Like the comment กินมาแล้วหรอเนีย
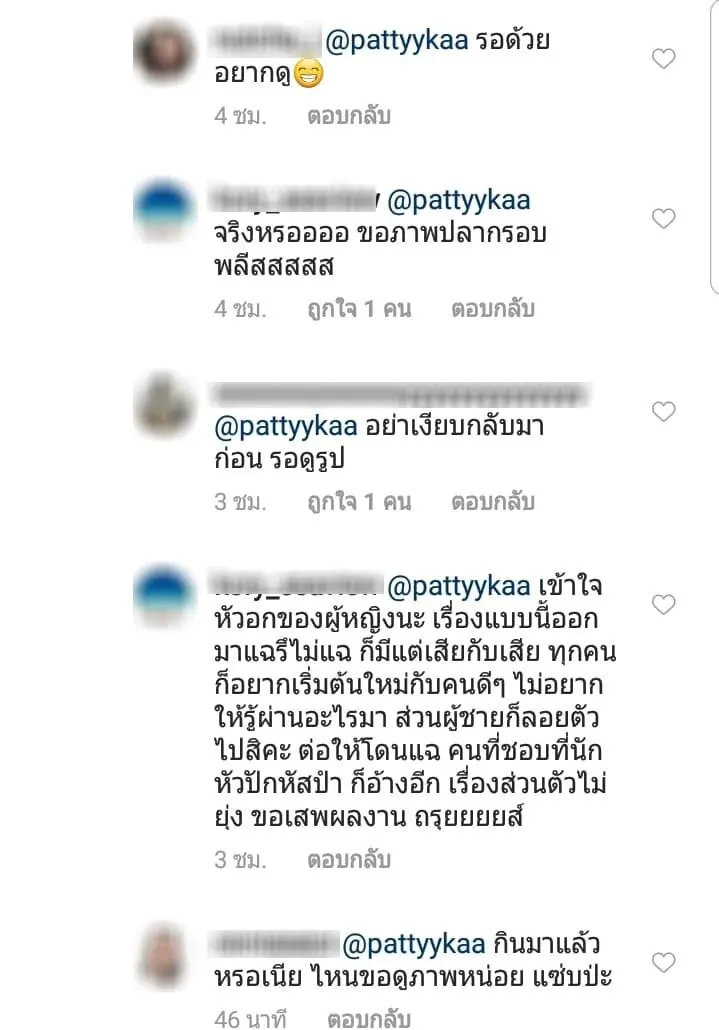719x1030 pixels. coord(663,962)
